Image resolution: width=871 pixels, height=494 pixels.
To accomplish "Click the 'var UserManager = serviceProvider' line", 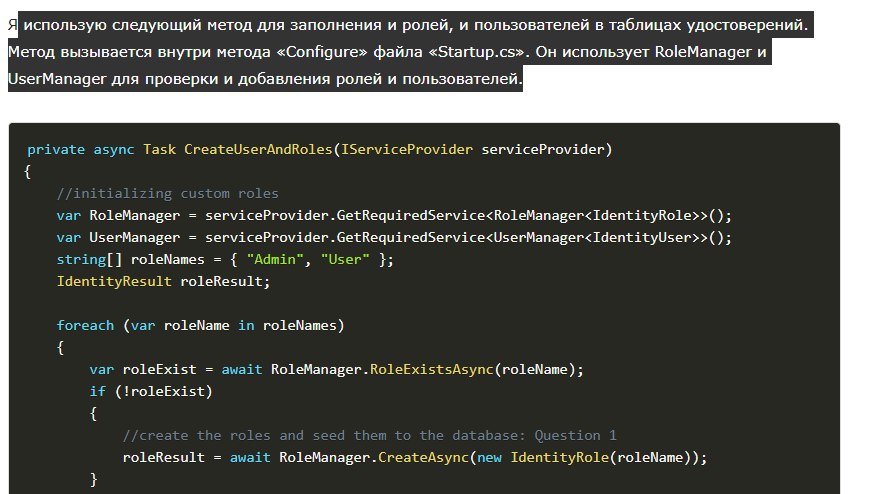I will [x=394, y=238].
